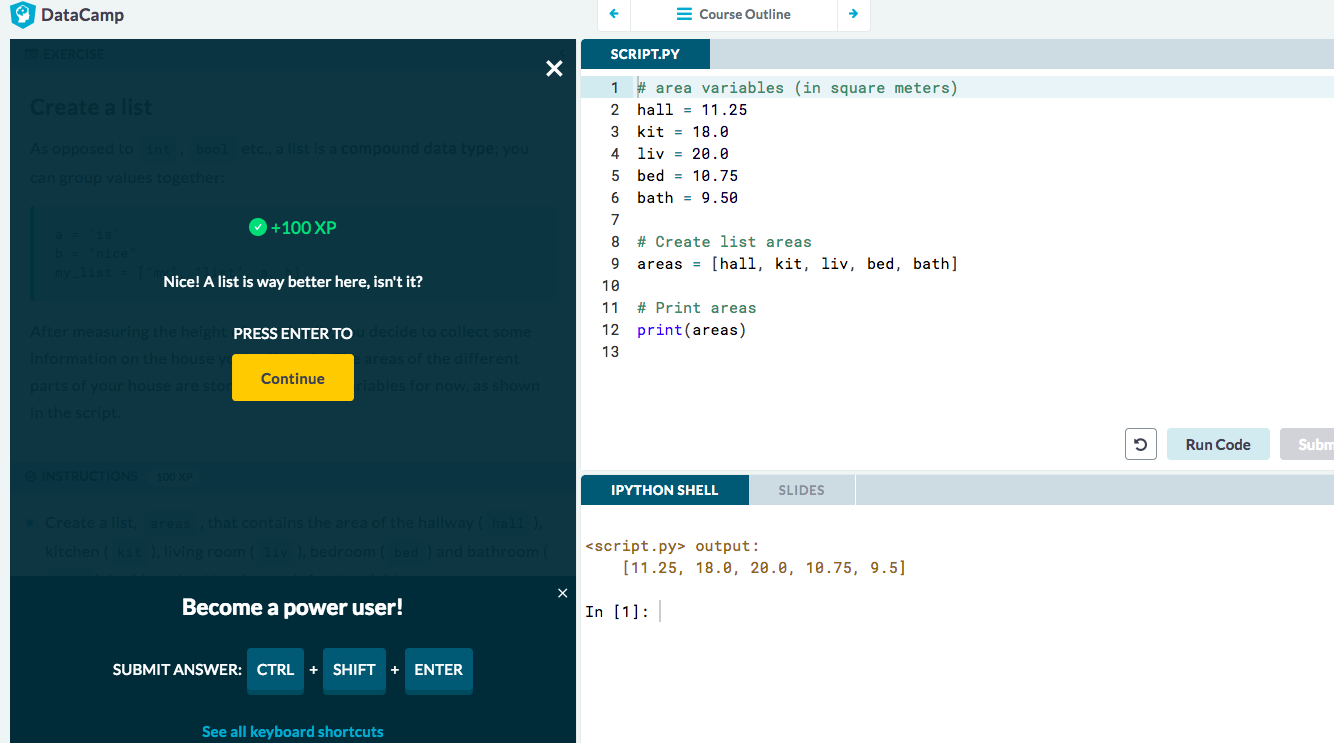Go to next exercise with right arrow
Viewport: 1334px width, 743px height.
[x=853, y=14]
